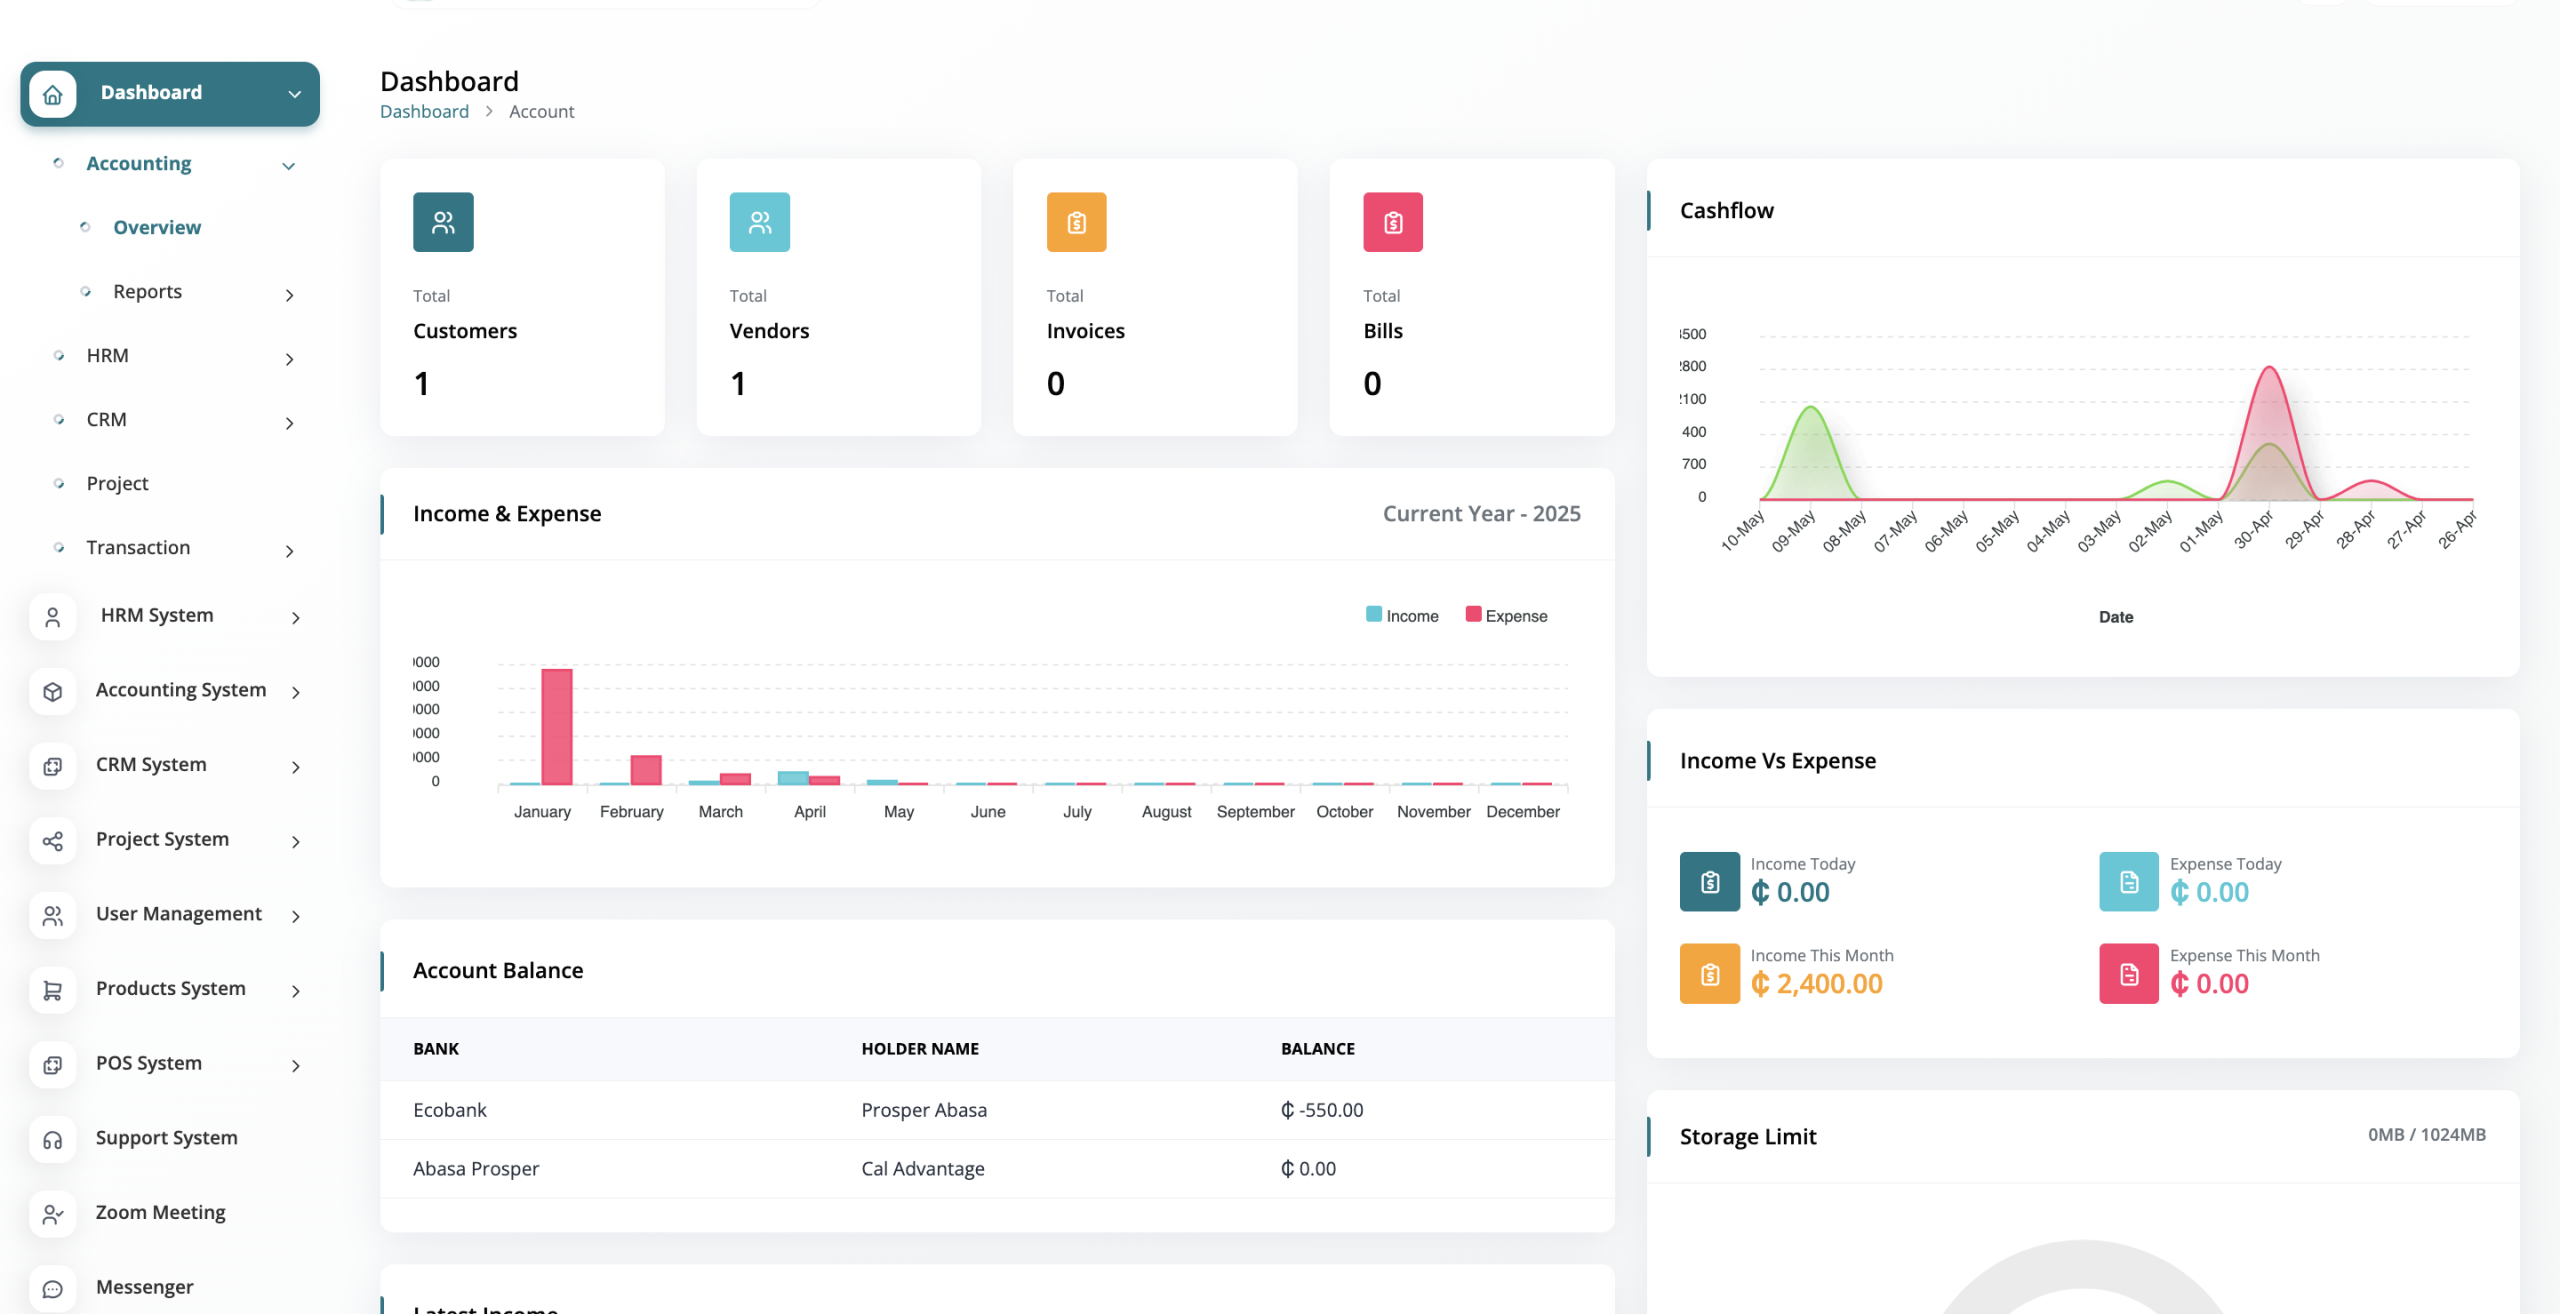Expand the Products System chevron

pyautogui.click(x=296, y=991)
